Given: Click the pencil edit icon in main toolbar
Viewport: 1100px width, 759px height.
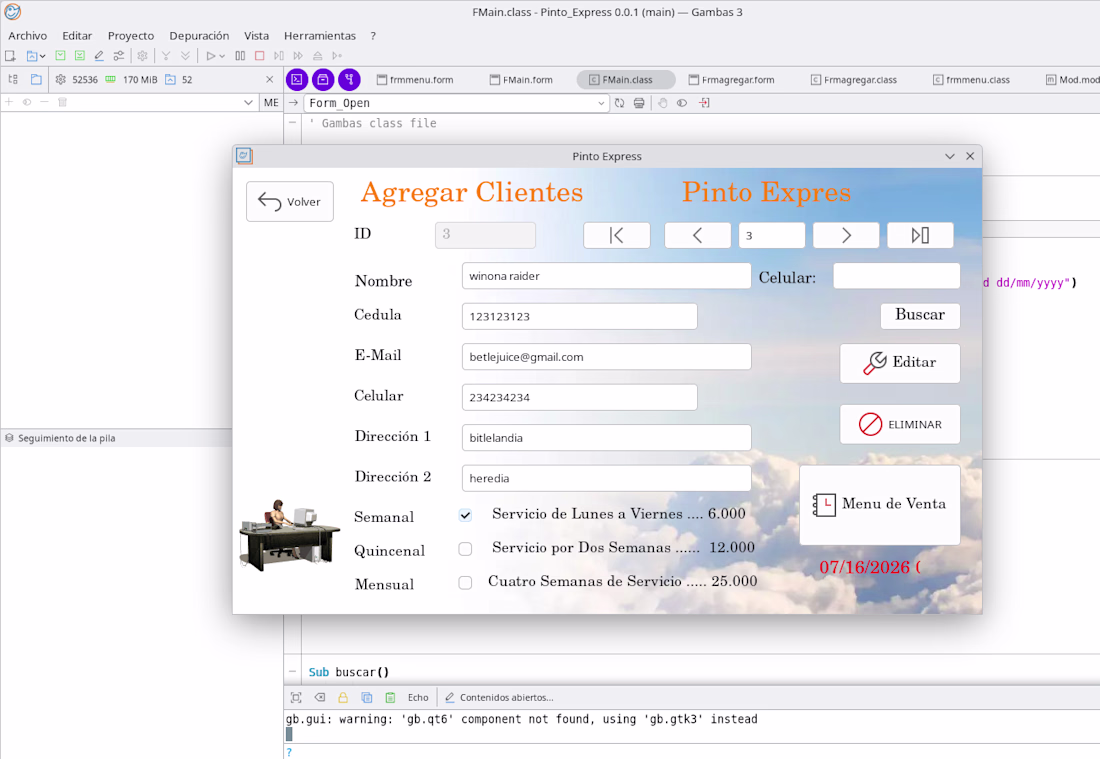Looking at the screenshot, I should coord(99,55).
